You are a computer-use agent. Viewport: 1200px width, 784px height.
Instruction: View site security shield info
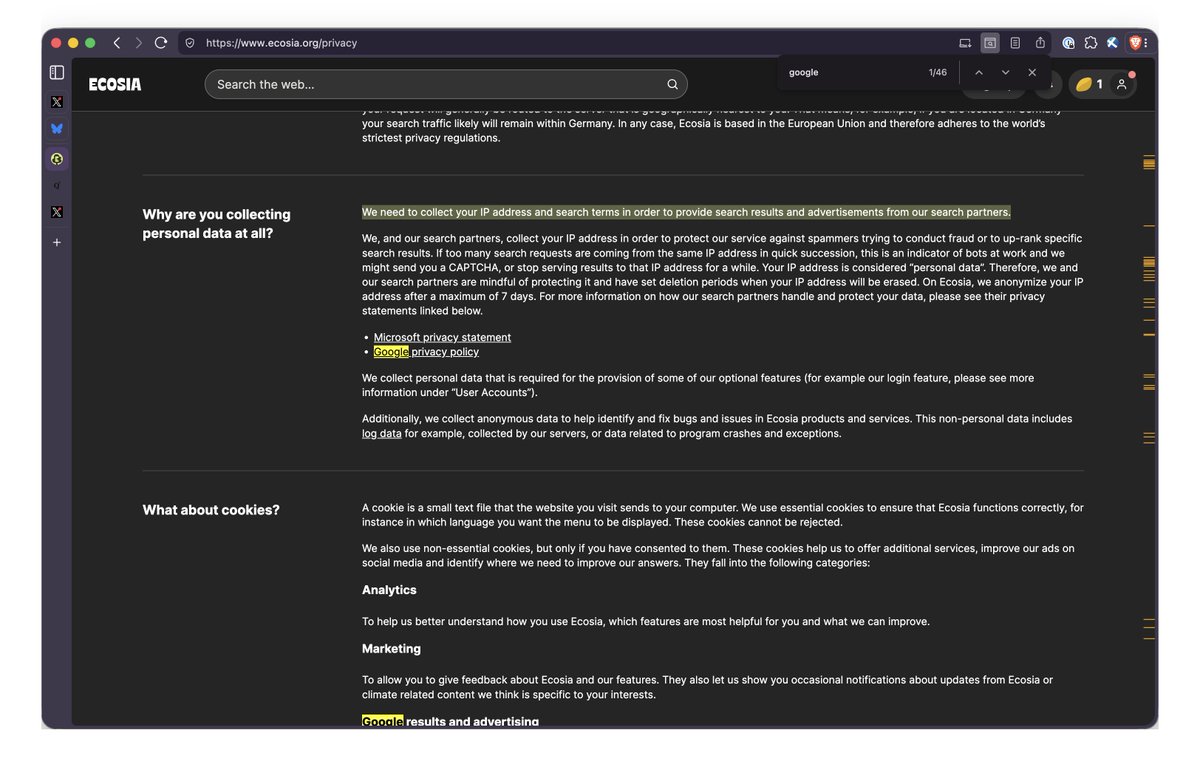tap(190, 43)
